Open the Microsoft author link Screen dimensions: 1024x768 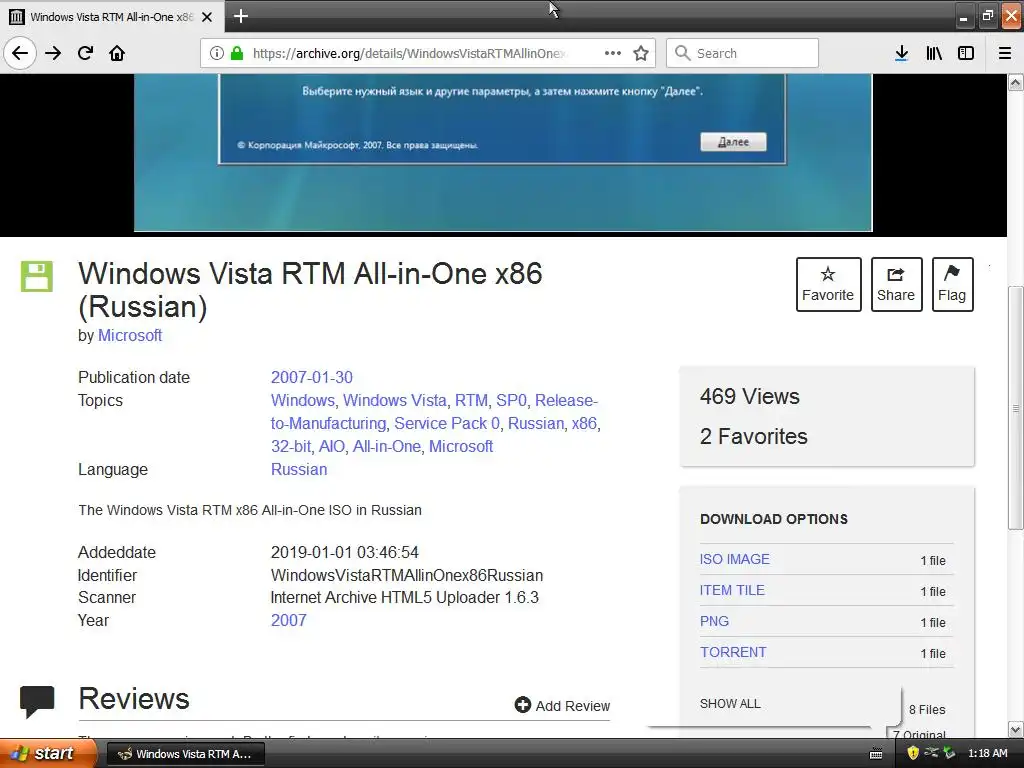[130, 335]
